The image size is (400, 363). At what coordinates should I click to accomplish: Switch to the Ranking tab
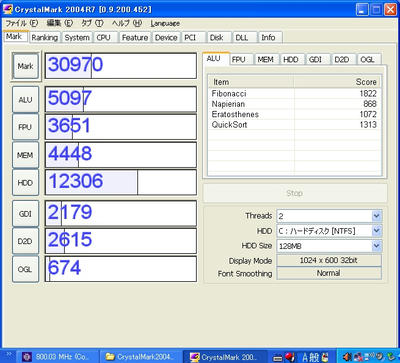44,38
